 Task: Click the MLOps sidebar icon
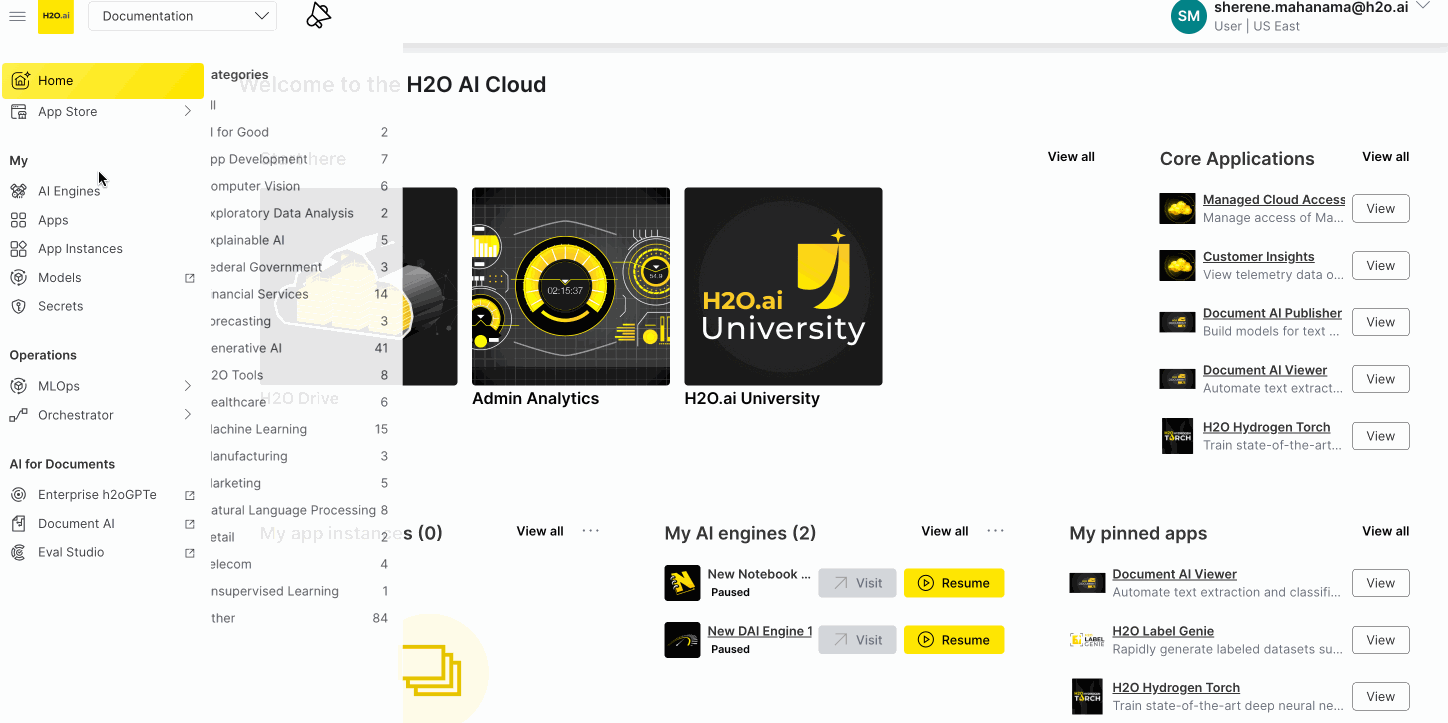[19, 386]
